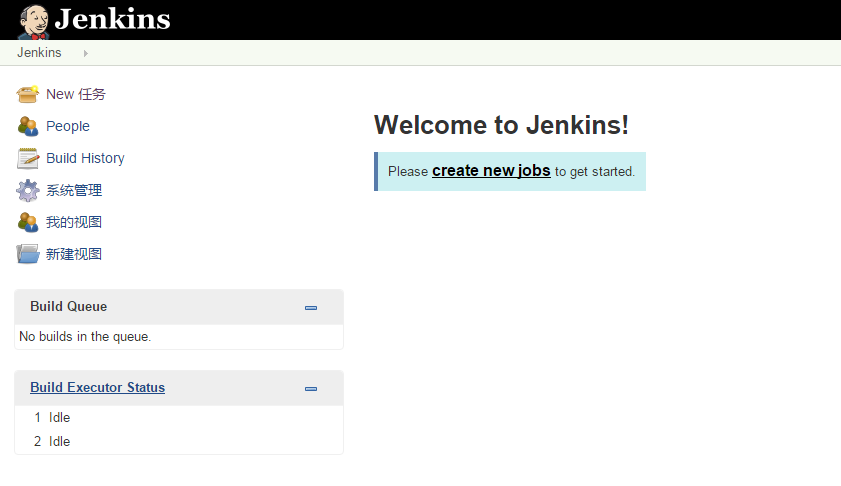Screen dimensions: 841x486
Task: Open the Build History link
Action: coord(85,158)
